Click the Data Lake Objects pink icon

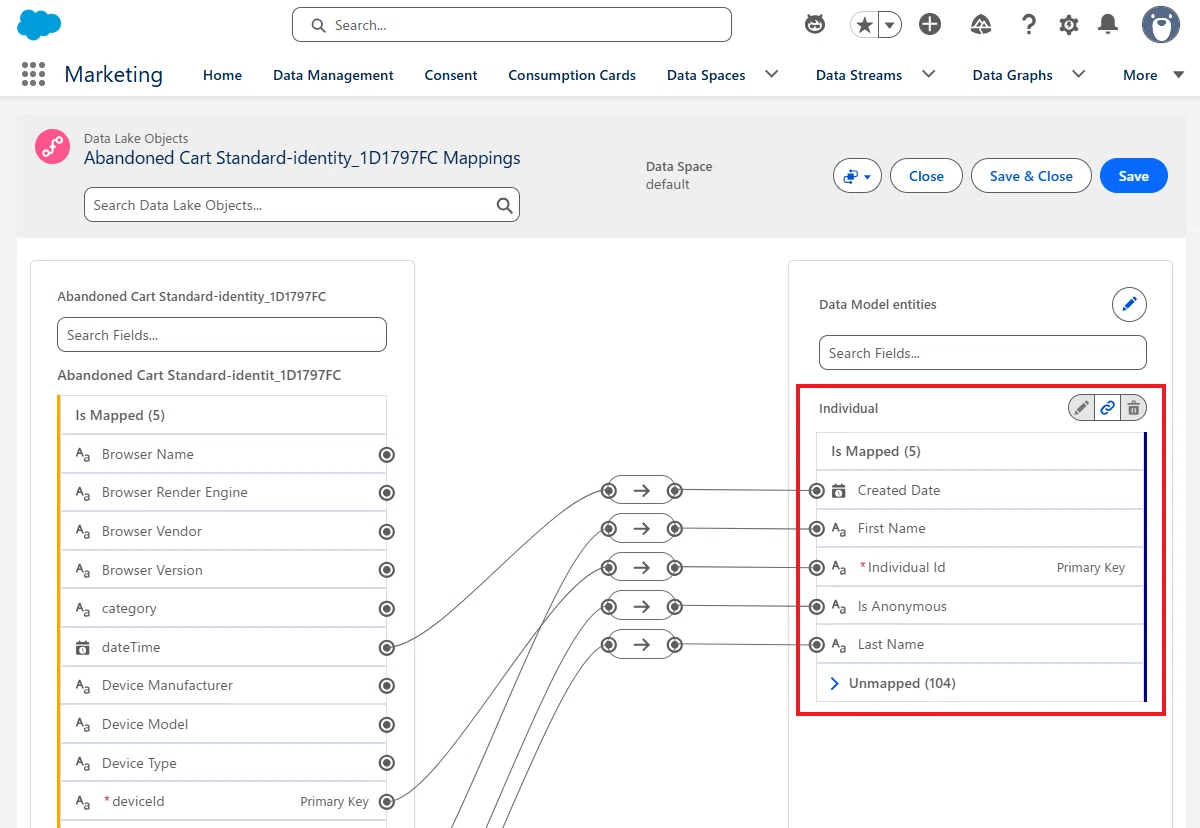52,147
